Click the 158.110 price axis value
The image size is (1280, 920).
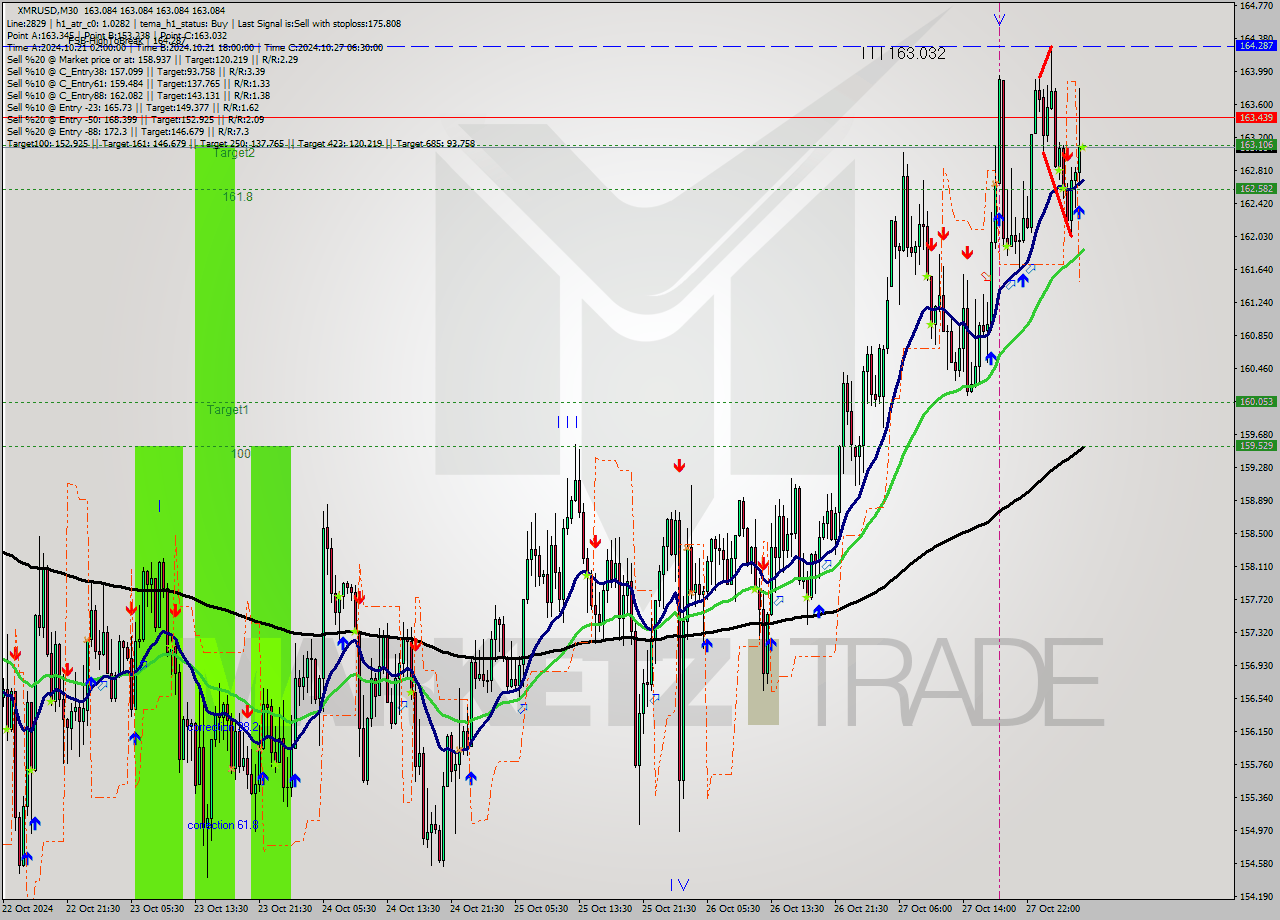[x=1256, y=566]
